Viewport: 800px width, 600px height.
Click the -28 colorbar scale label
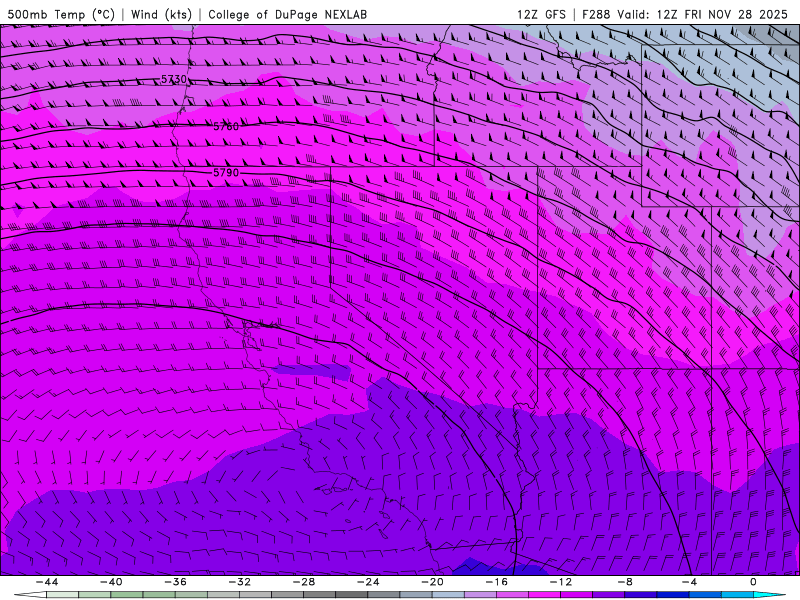pyautogui.click(x=304, y=582)
